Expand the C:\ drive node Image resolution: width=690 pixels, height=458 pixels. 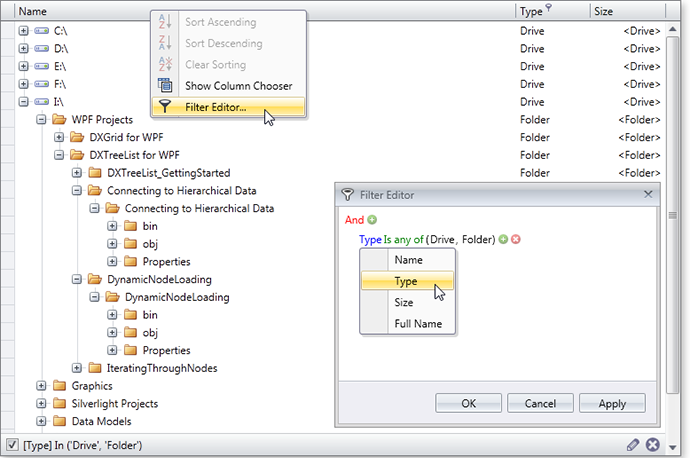(x=23, y=30)
